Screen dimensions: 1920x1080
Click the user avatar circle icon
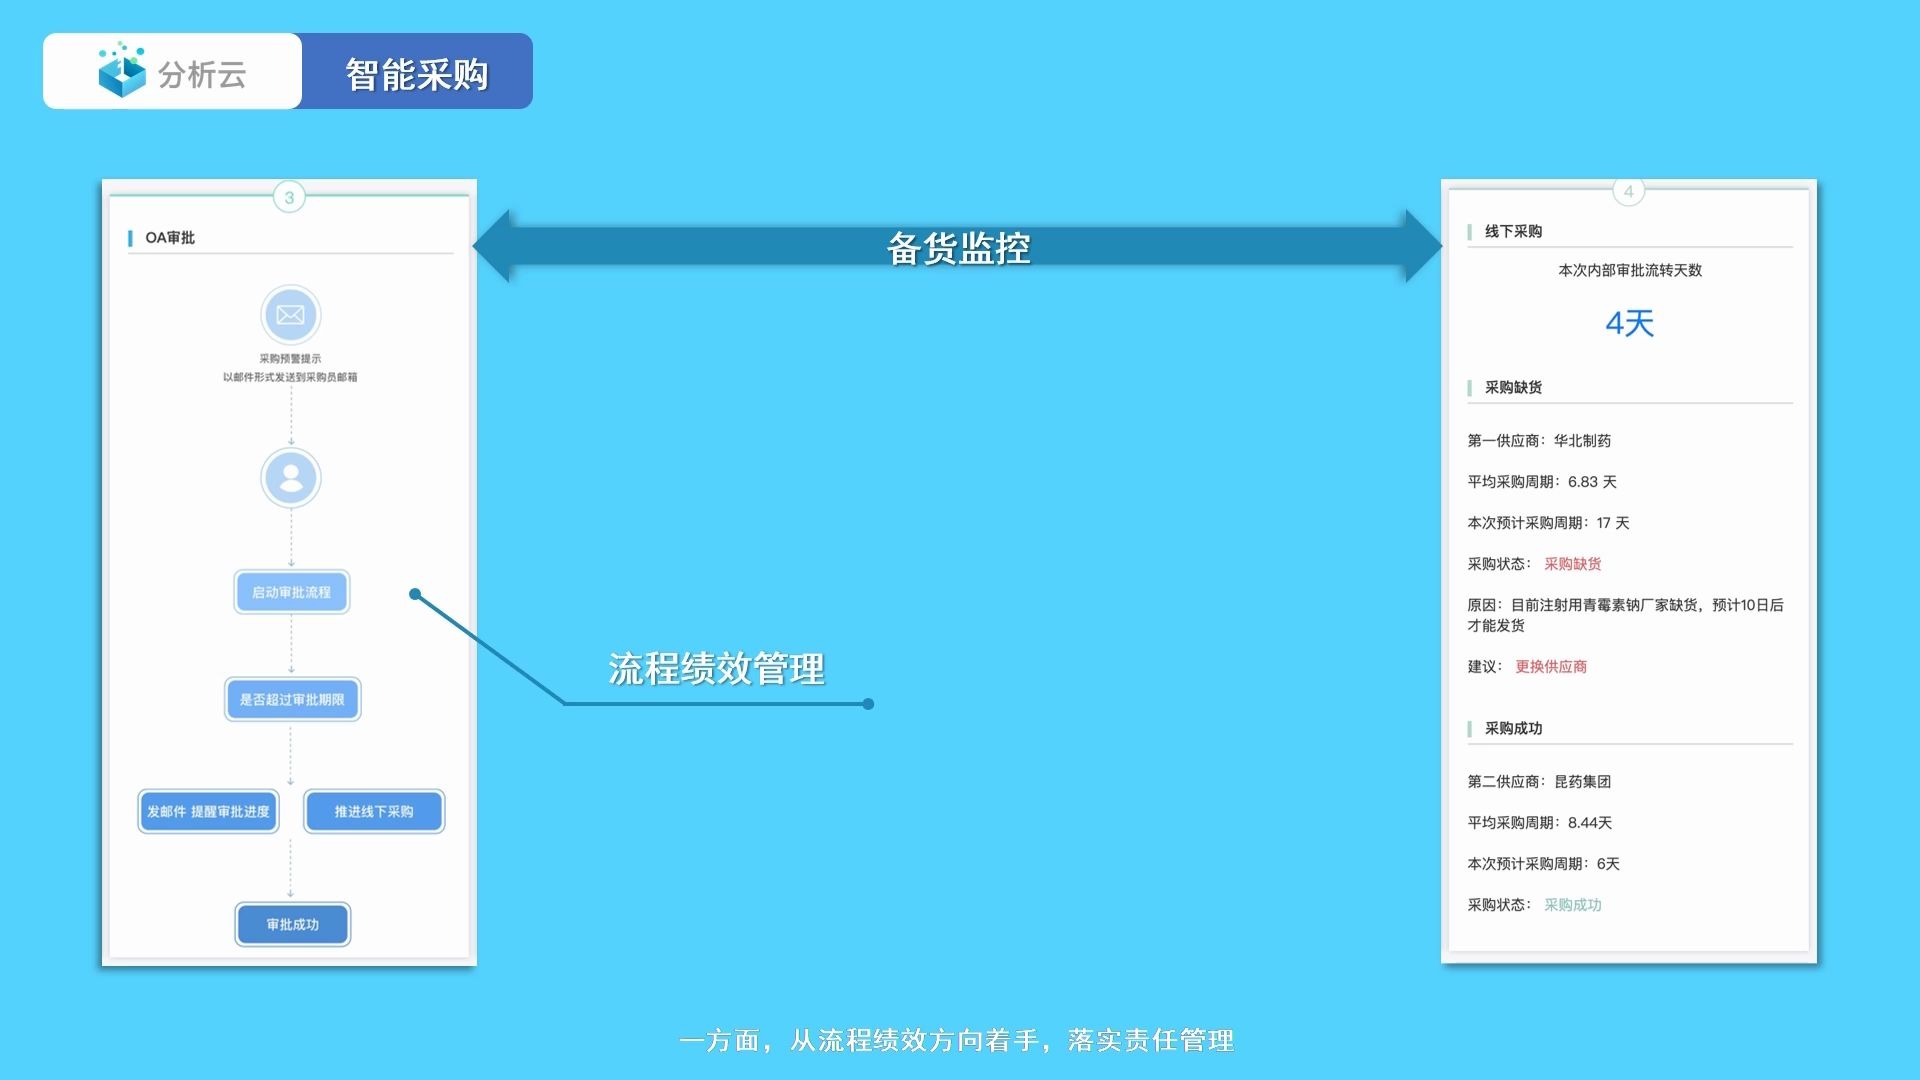pos(291,478)
